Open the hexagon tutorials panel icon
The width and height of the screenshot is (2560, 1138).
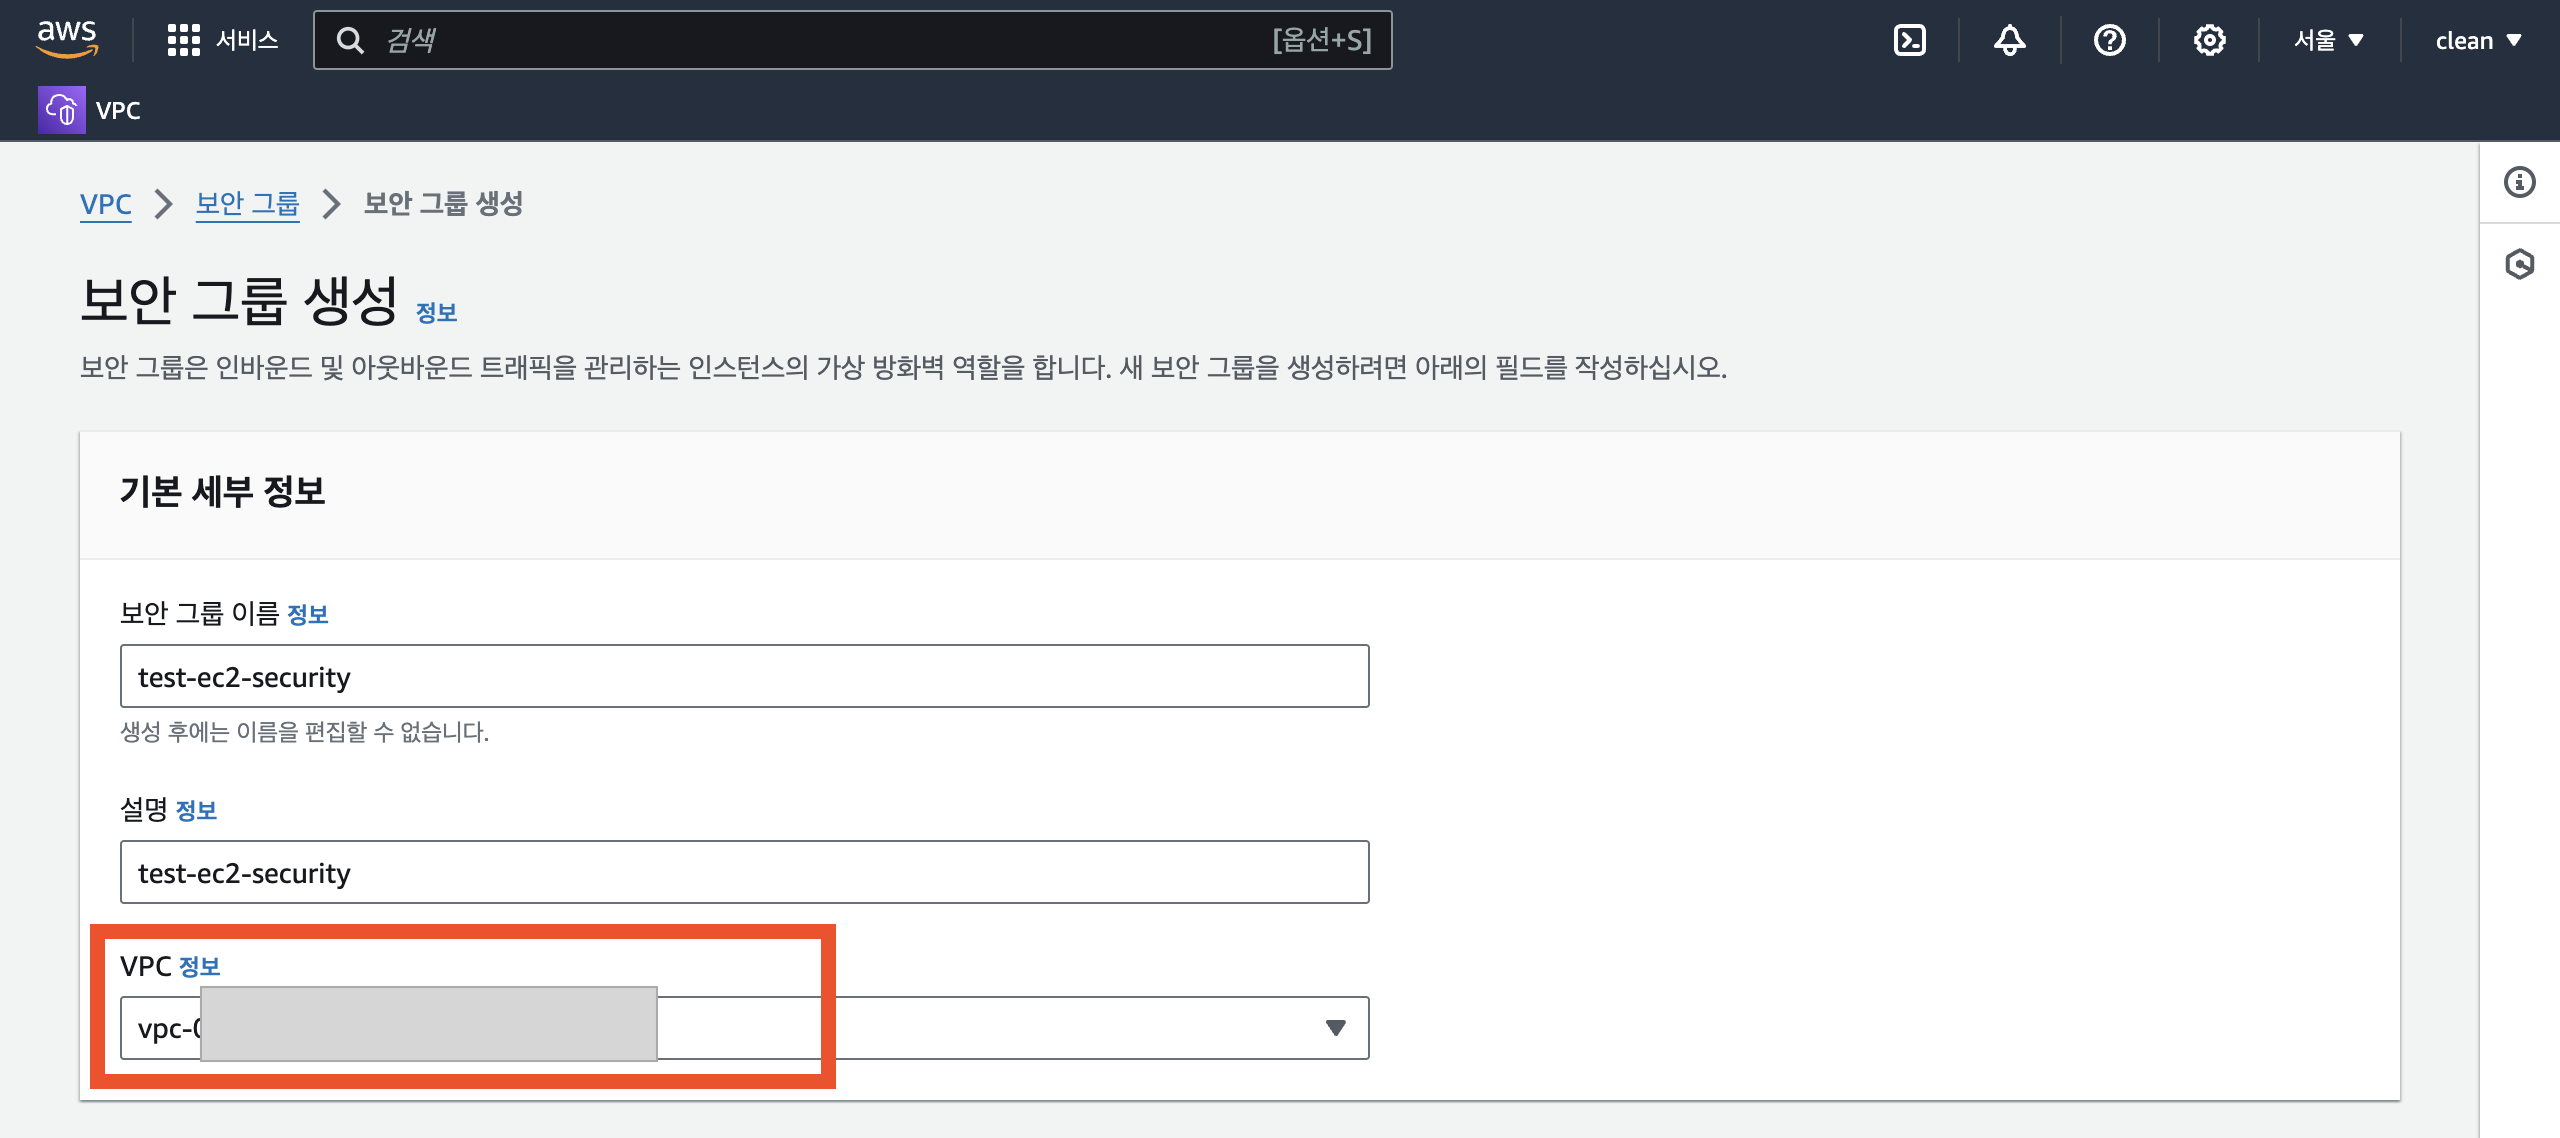tap(2519, 264)
